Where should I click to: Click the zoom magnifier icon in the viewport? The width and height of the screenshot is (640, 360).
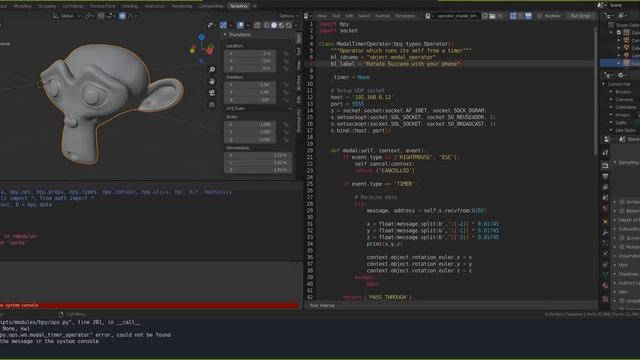212,70
